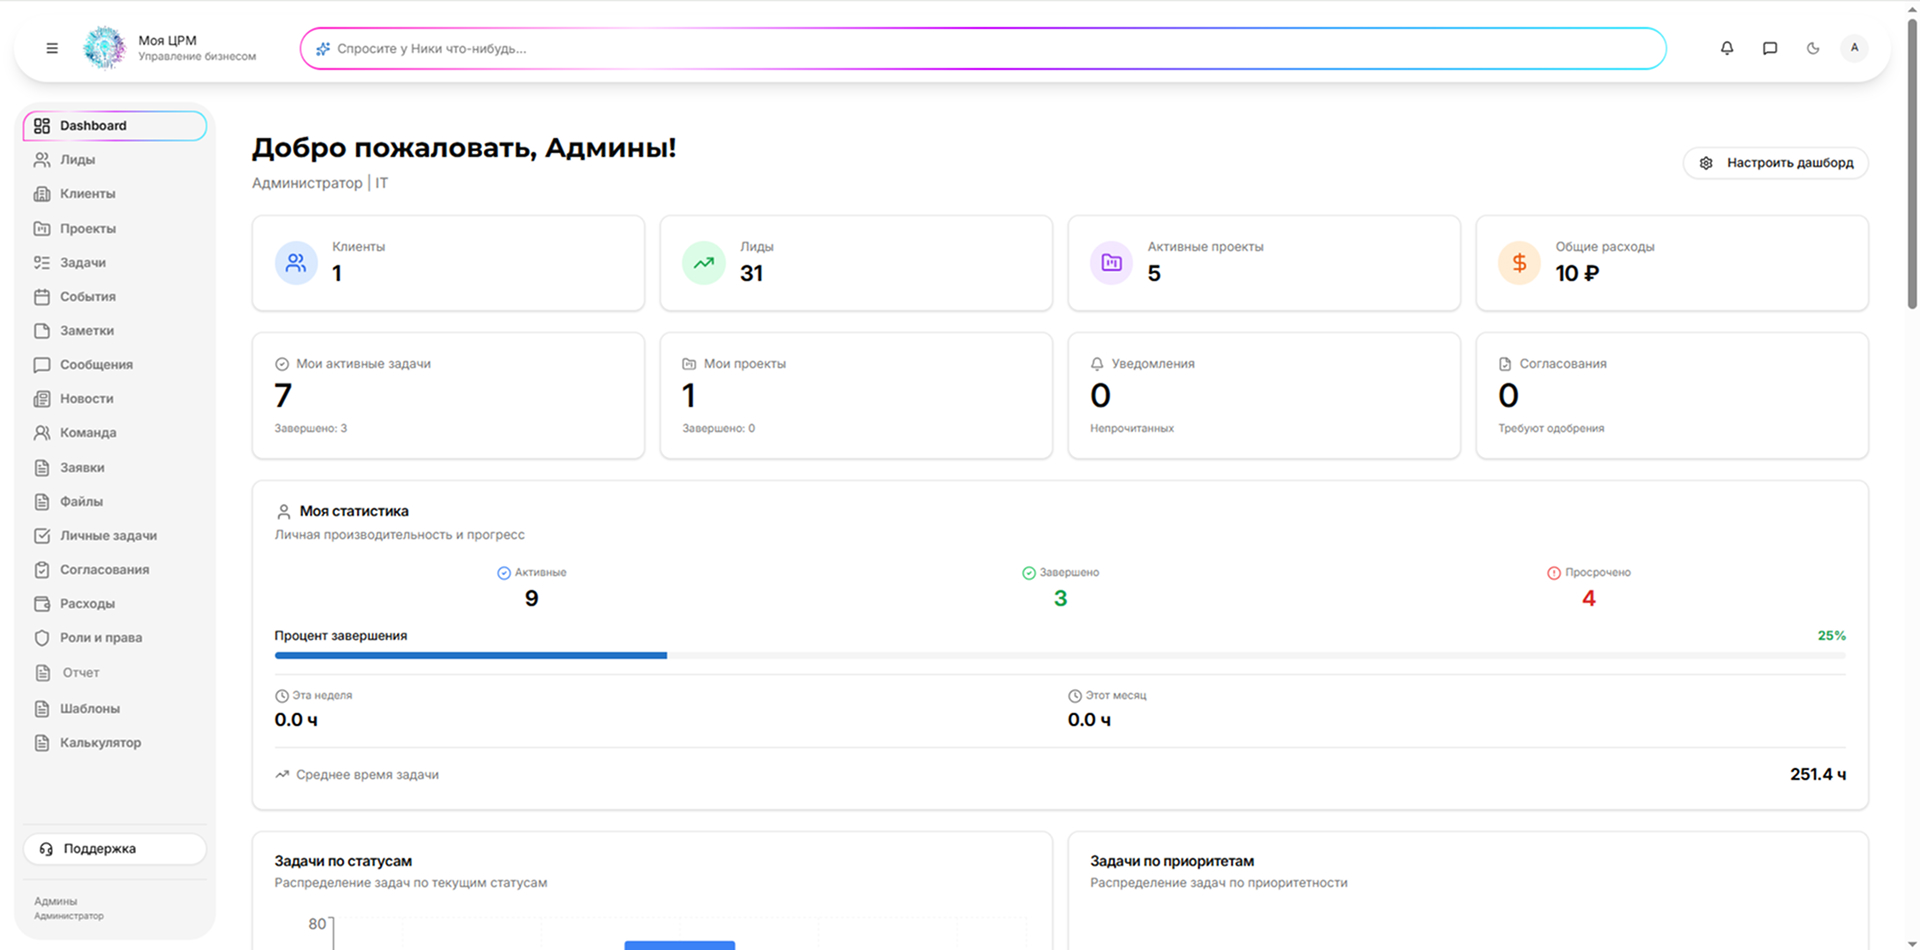Open Лиды in the sidebar
This screenshot has height=950, width=1920.
click(77, 160)
